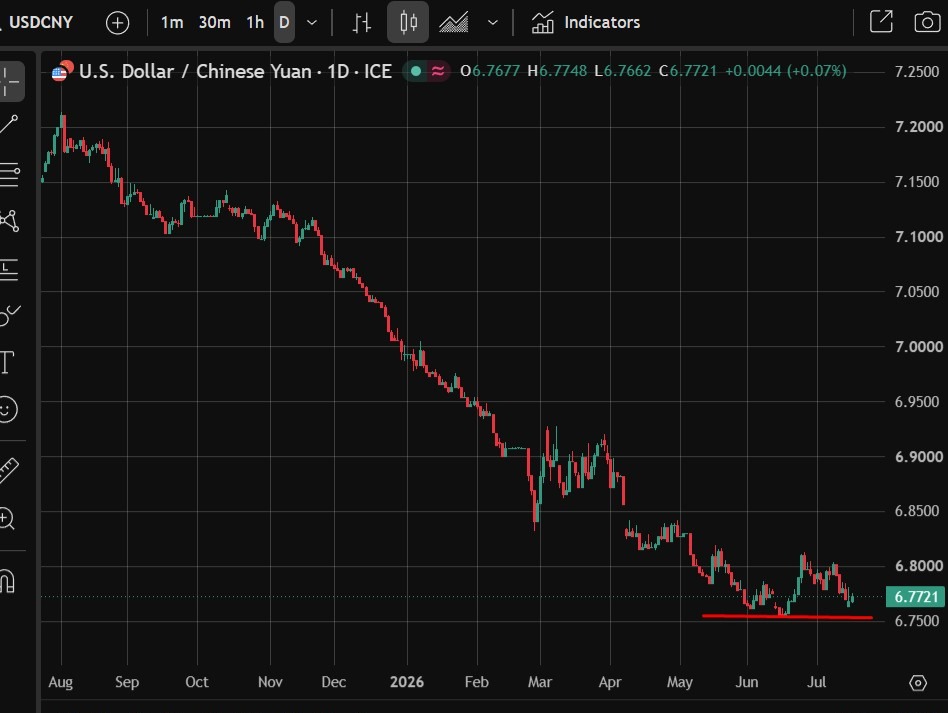This screenshot has width=948, height=713.
Task: Click the pink data update indicator
Action: [438, 71]
